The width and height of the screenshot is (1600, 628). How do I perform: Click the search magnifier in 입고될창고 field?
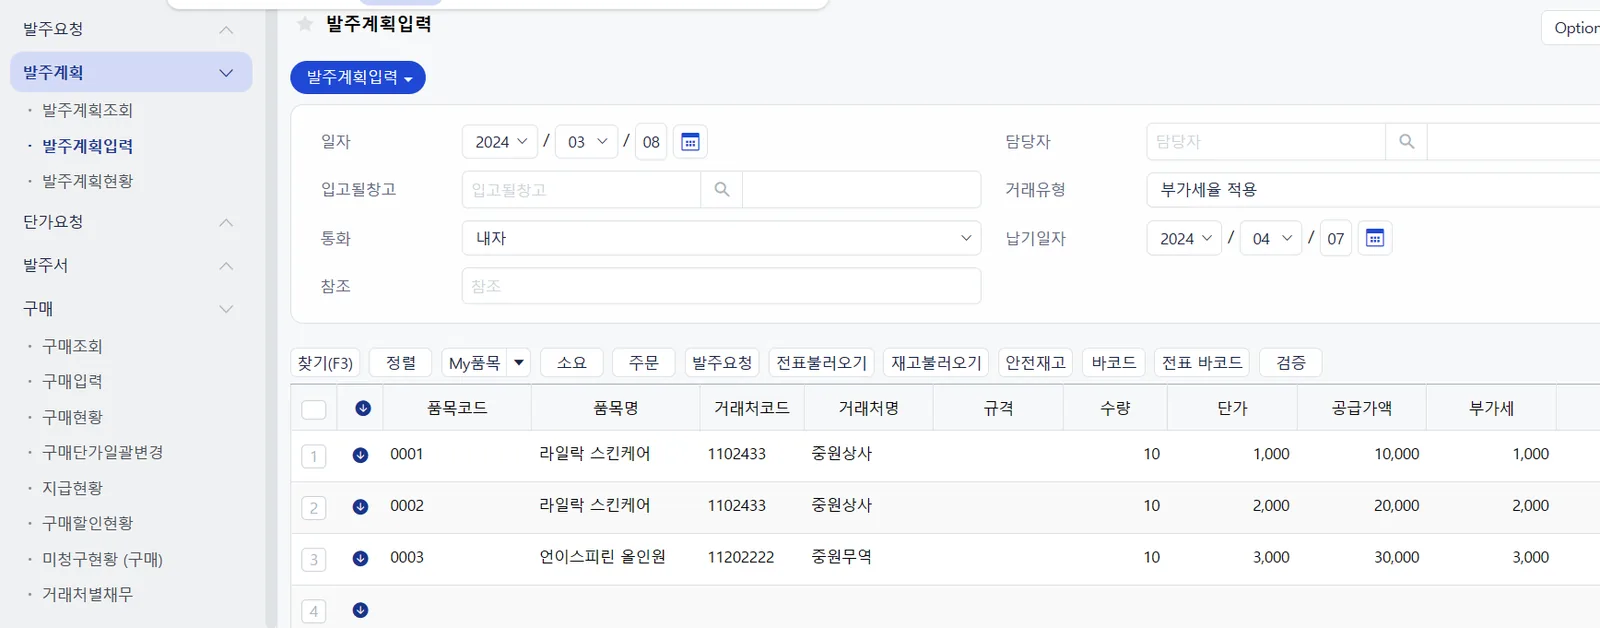[722, 189]
